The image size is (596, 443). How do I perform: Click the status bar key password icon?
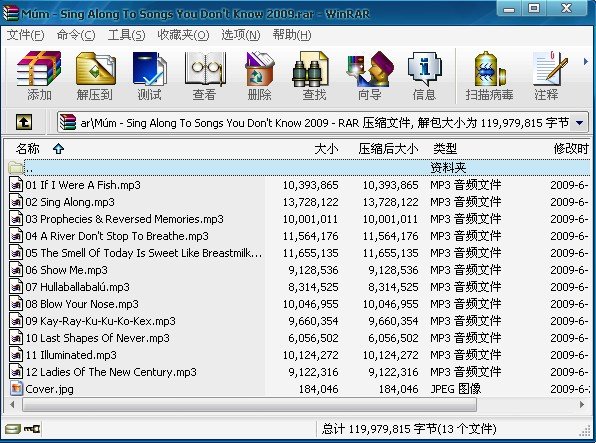point(32,429)
